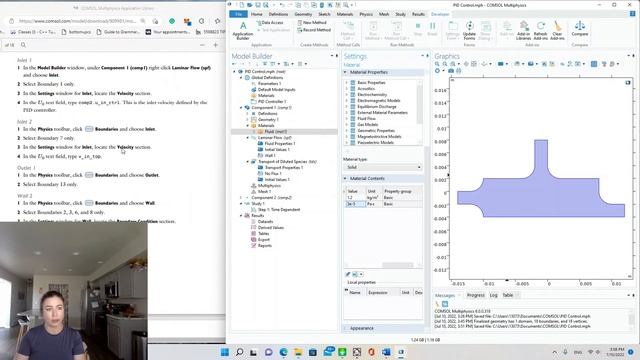Screen dimensions: 640x360
Task: Collapse the Transport of Diluted Species node
Action: point(247,162)
